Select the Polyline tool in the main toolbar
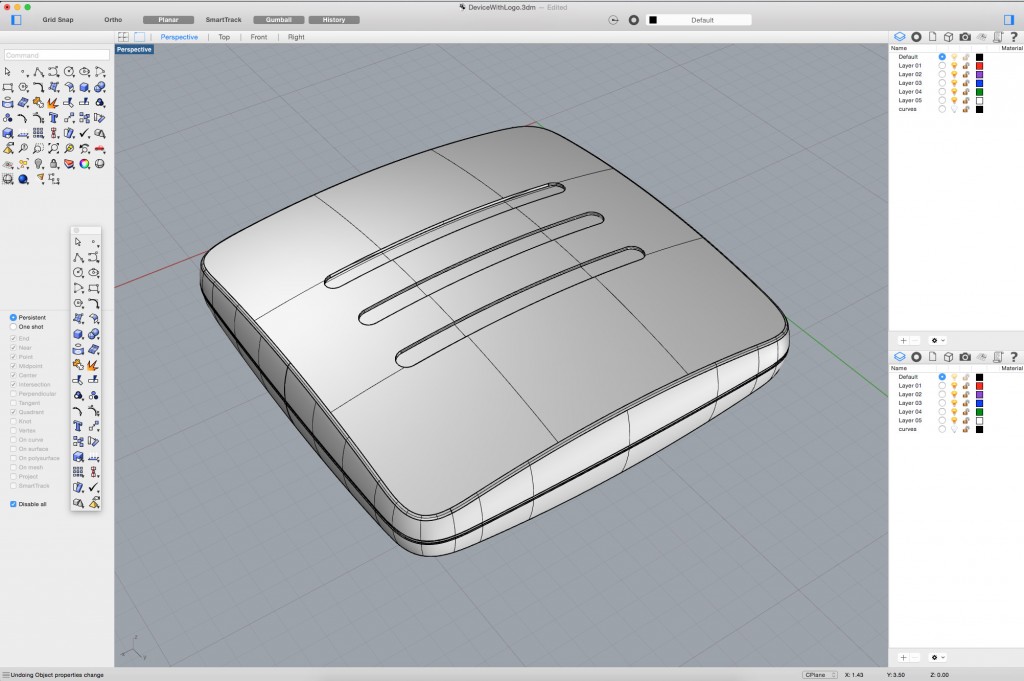The height and width of the screenshot is (681, 1024). [x=39, y=72]
